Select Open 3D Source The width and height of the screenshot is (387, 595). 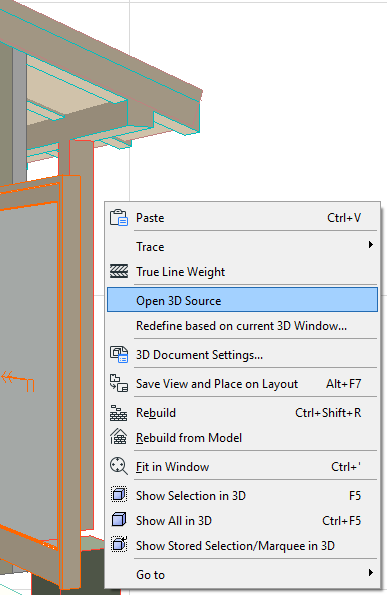[x=242, y=300]
